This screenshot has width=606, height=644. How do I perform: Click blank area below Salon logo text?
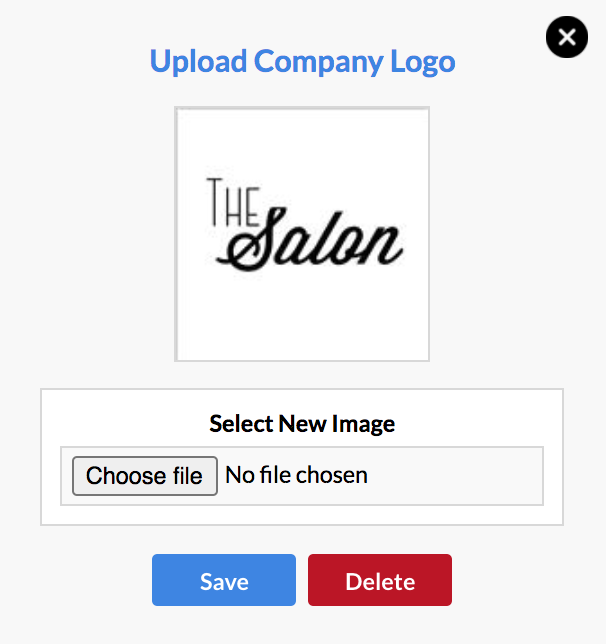tap(302, 316)
